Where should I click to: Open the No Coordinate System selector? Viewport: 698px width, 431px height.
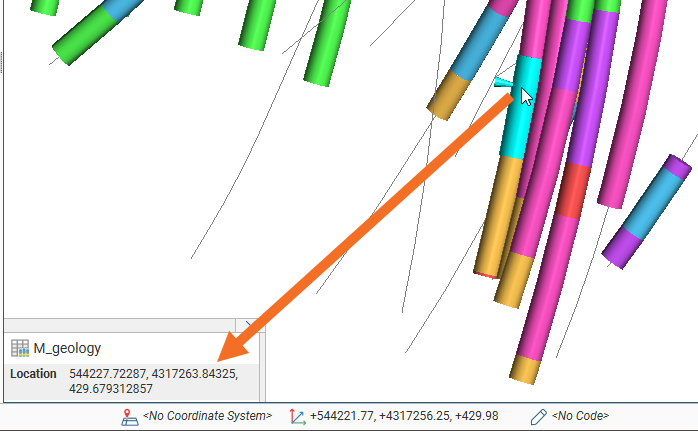point(206,415)
